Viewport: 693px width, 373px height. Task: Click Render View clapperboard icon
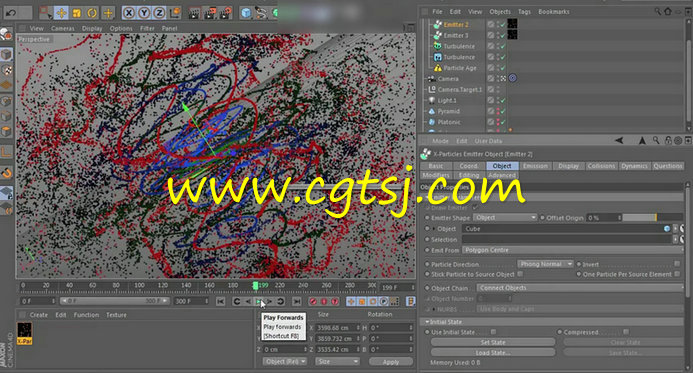coord(194,13)
